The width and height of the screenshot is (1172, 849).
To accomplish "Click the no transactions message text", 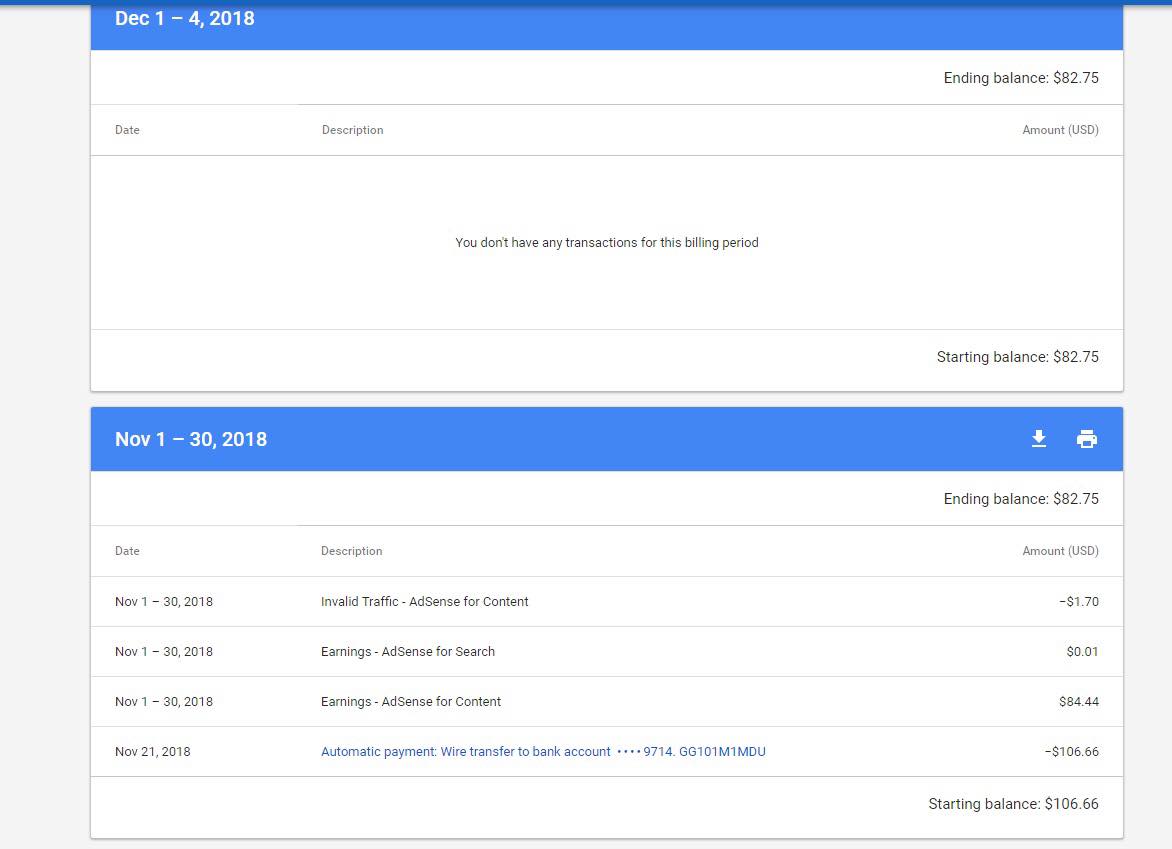I will 606,243.
